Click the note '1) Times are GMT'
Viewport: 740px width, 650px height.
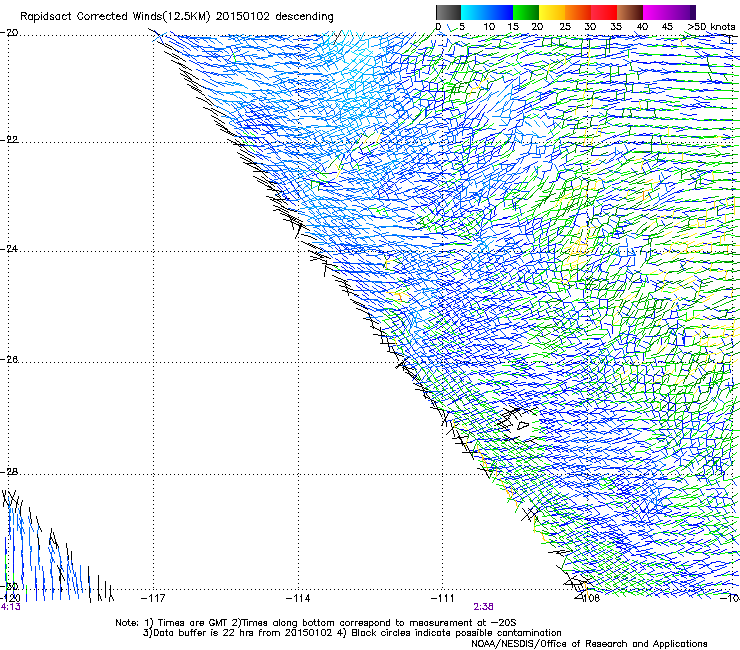coord(186,623)
